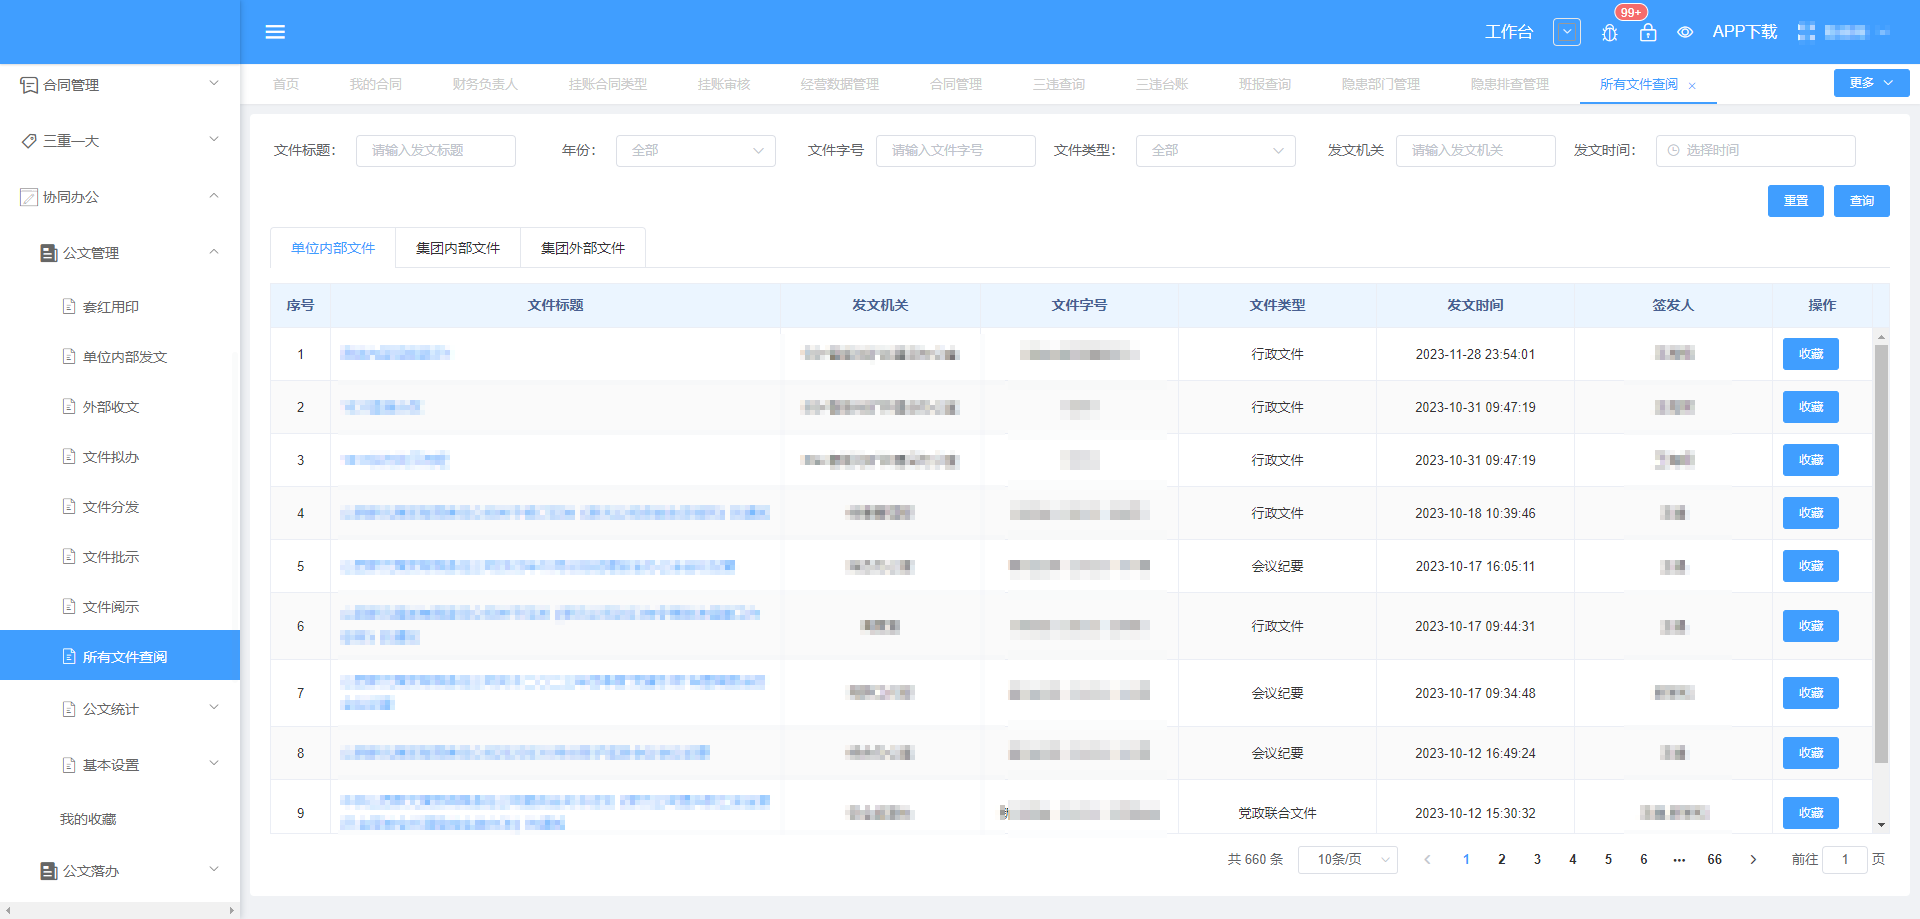Screen dimensions: 1920x919
Task: Switch to the 我的合同 tab
Action: [375, 84]
